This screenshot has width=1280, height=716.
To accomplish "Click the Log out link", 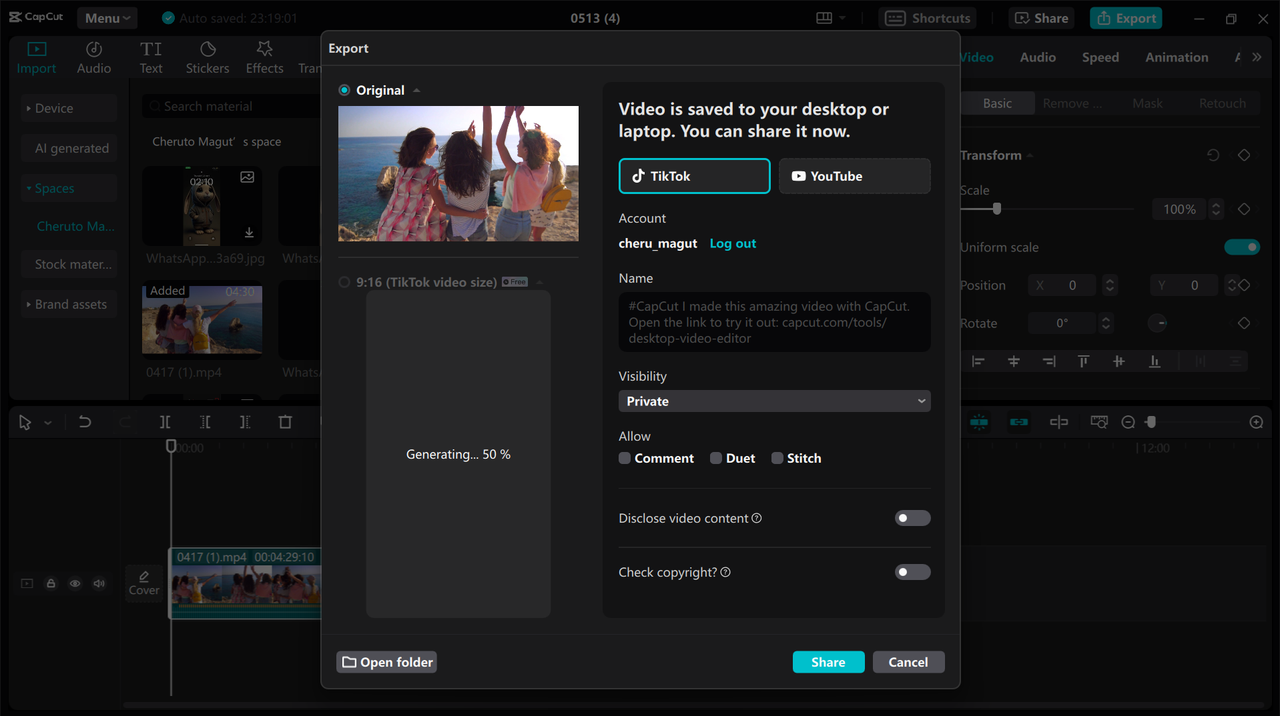I will [x=733, y=243].
